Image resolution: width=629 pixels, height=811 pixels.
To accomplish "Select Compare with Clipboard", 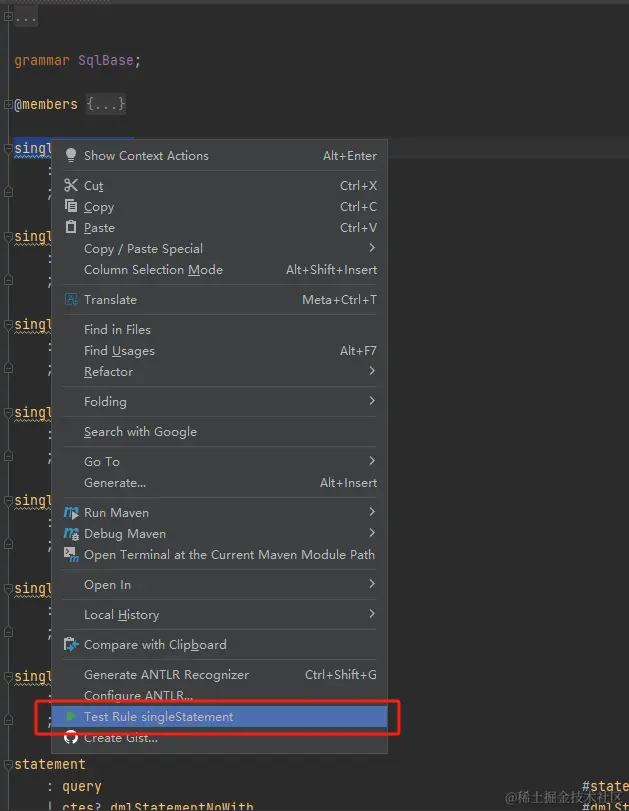I will (220, 644).
